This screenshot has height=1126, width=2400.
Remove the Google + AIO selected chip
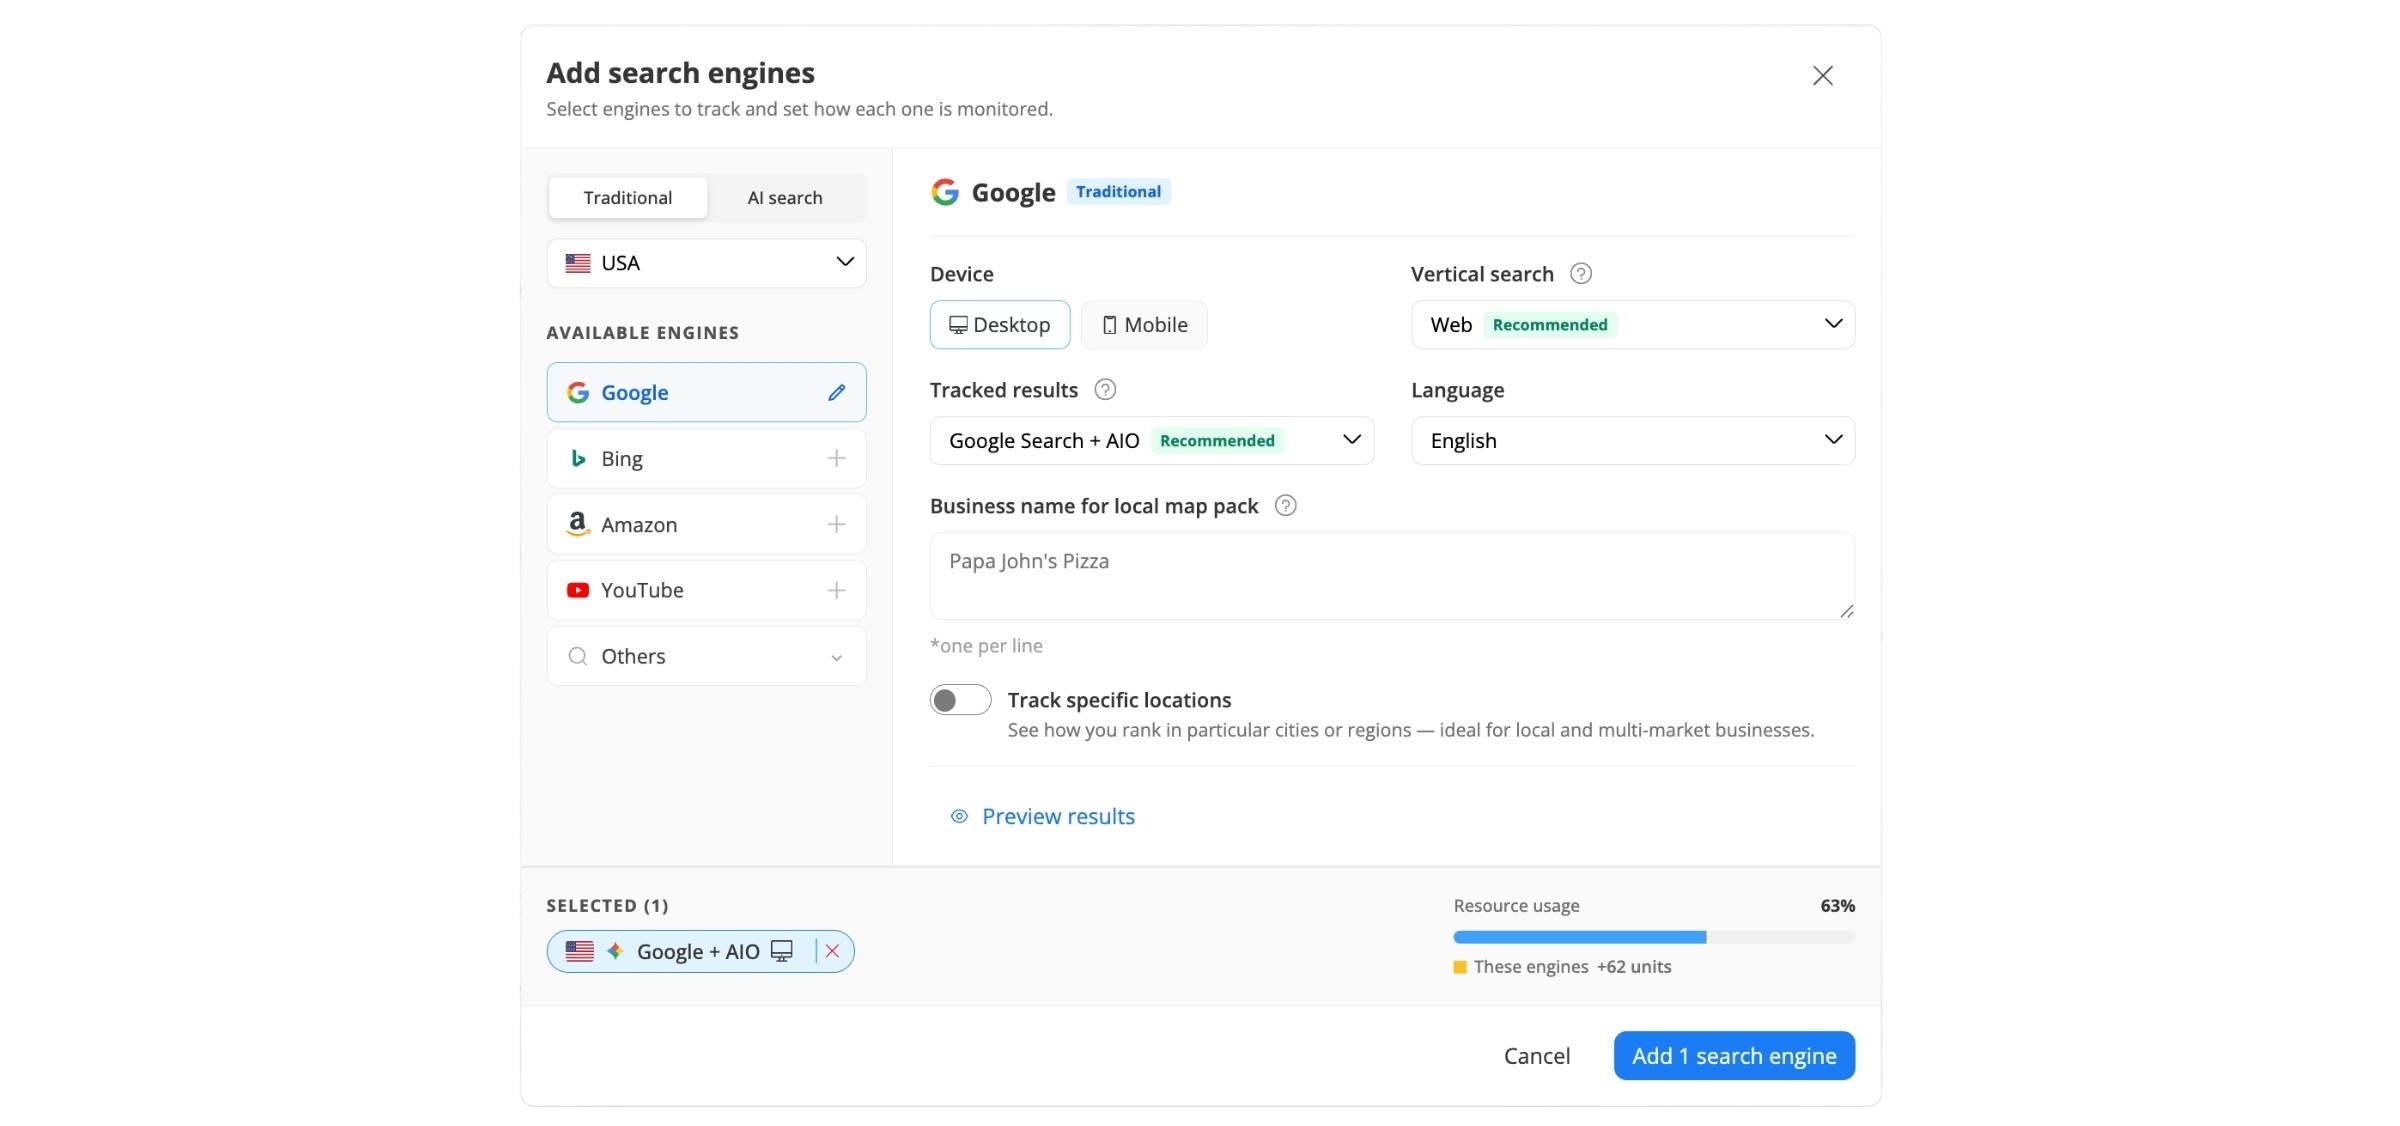tap(832, 951)
